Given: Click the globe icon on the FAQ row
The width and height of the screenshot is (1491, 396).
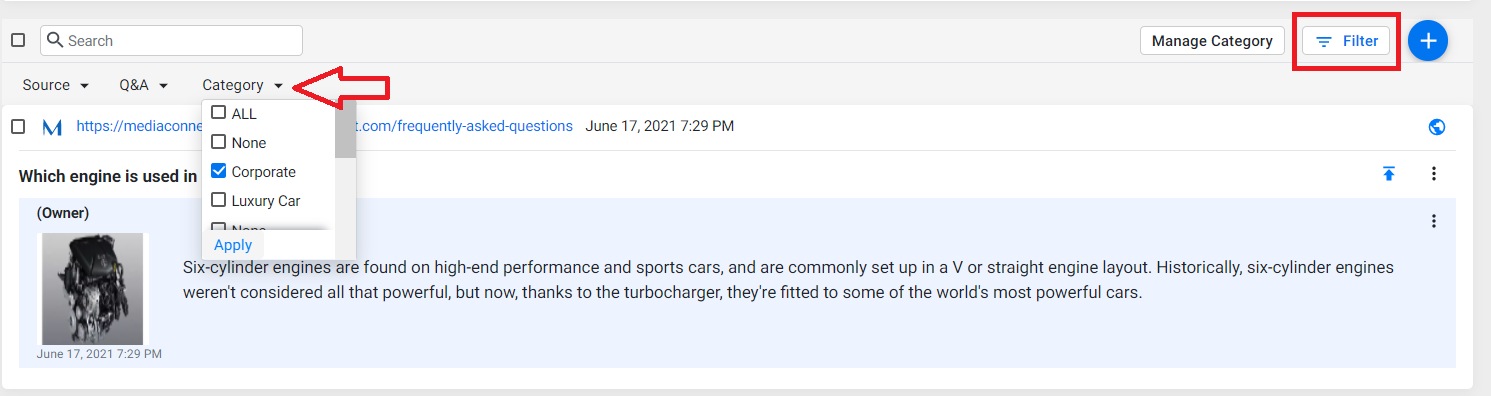Looking at the screenshot, I should tap(1437, 127).
